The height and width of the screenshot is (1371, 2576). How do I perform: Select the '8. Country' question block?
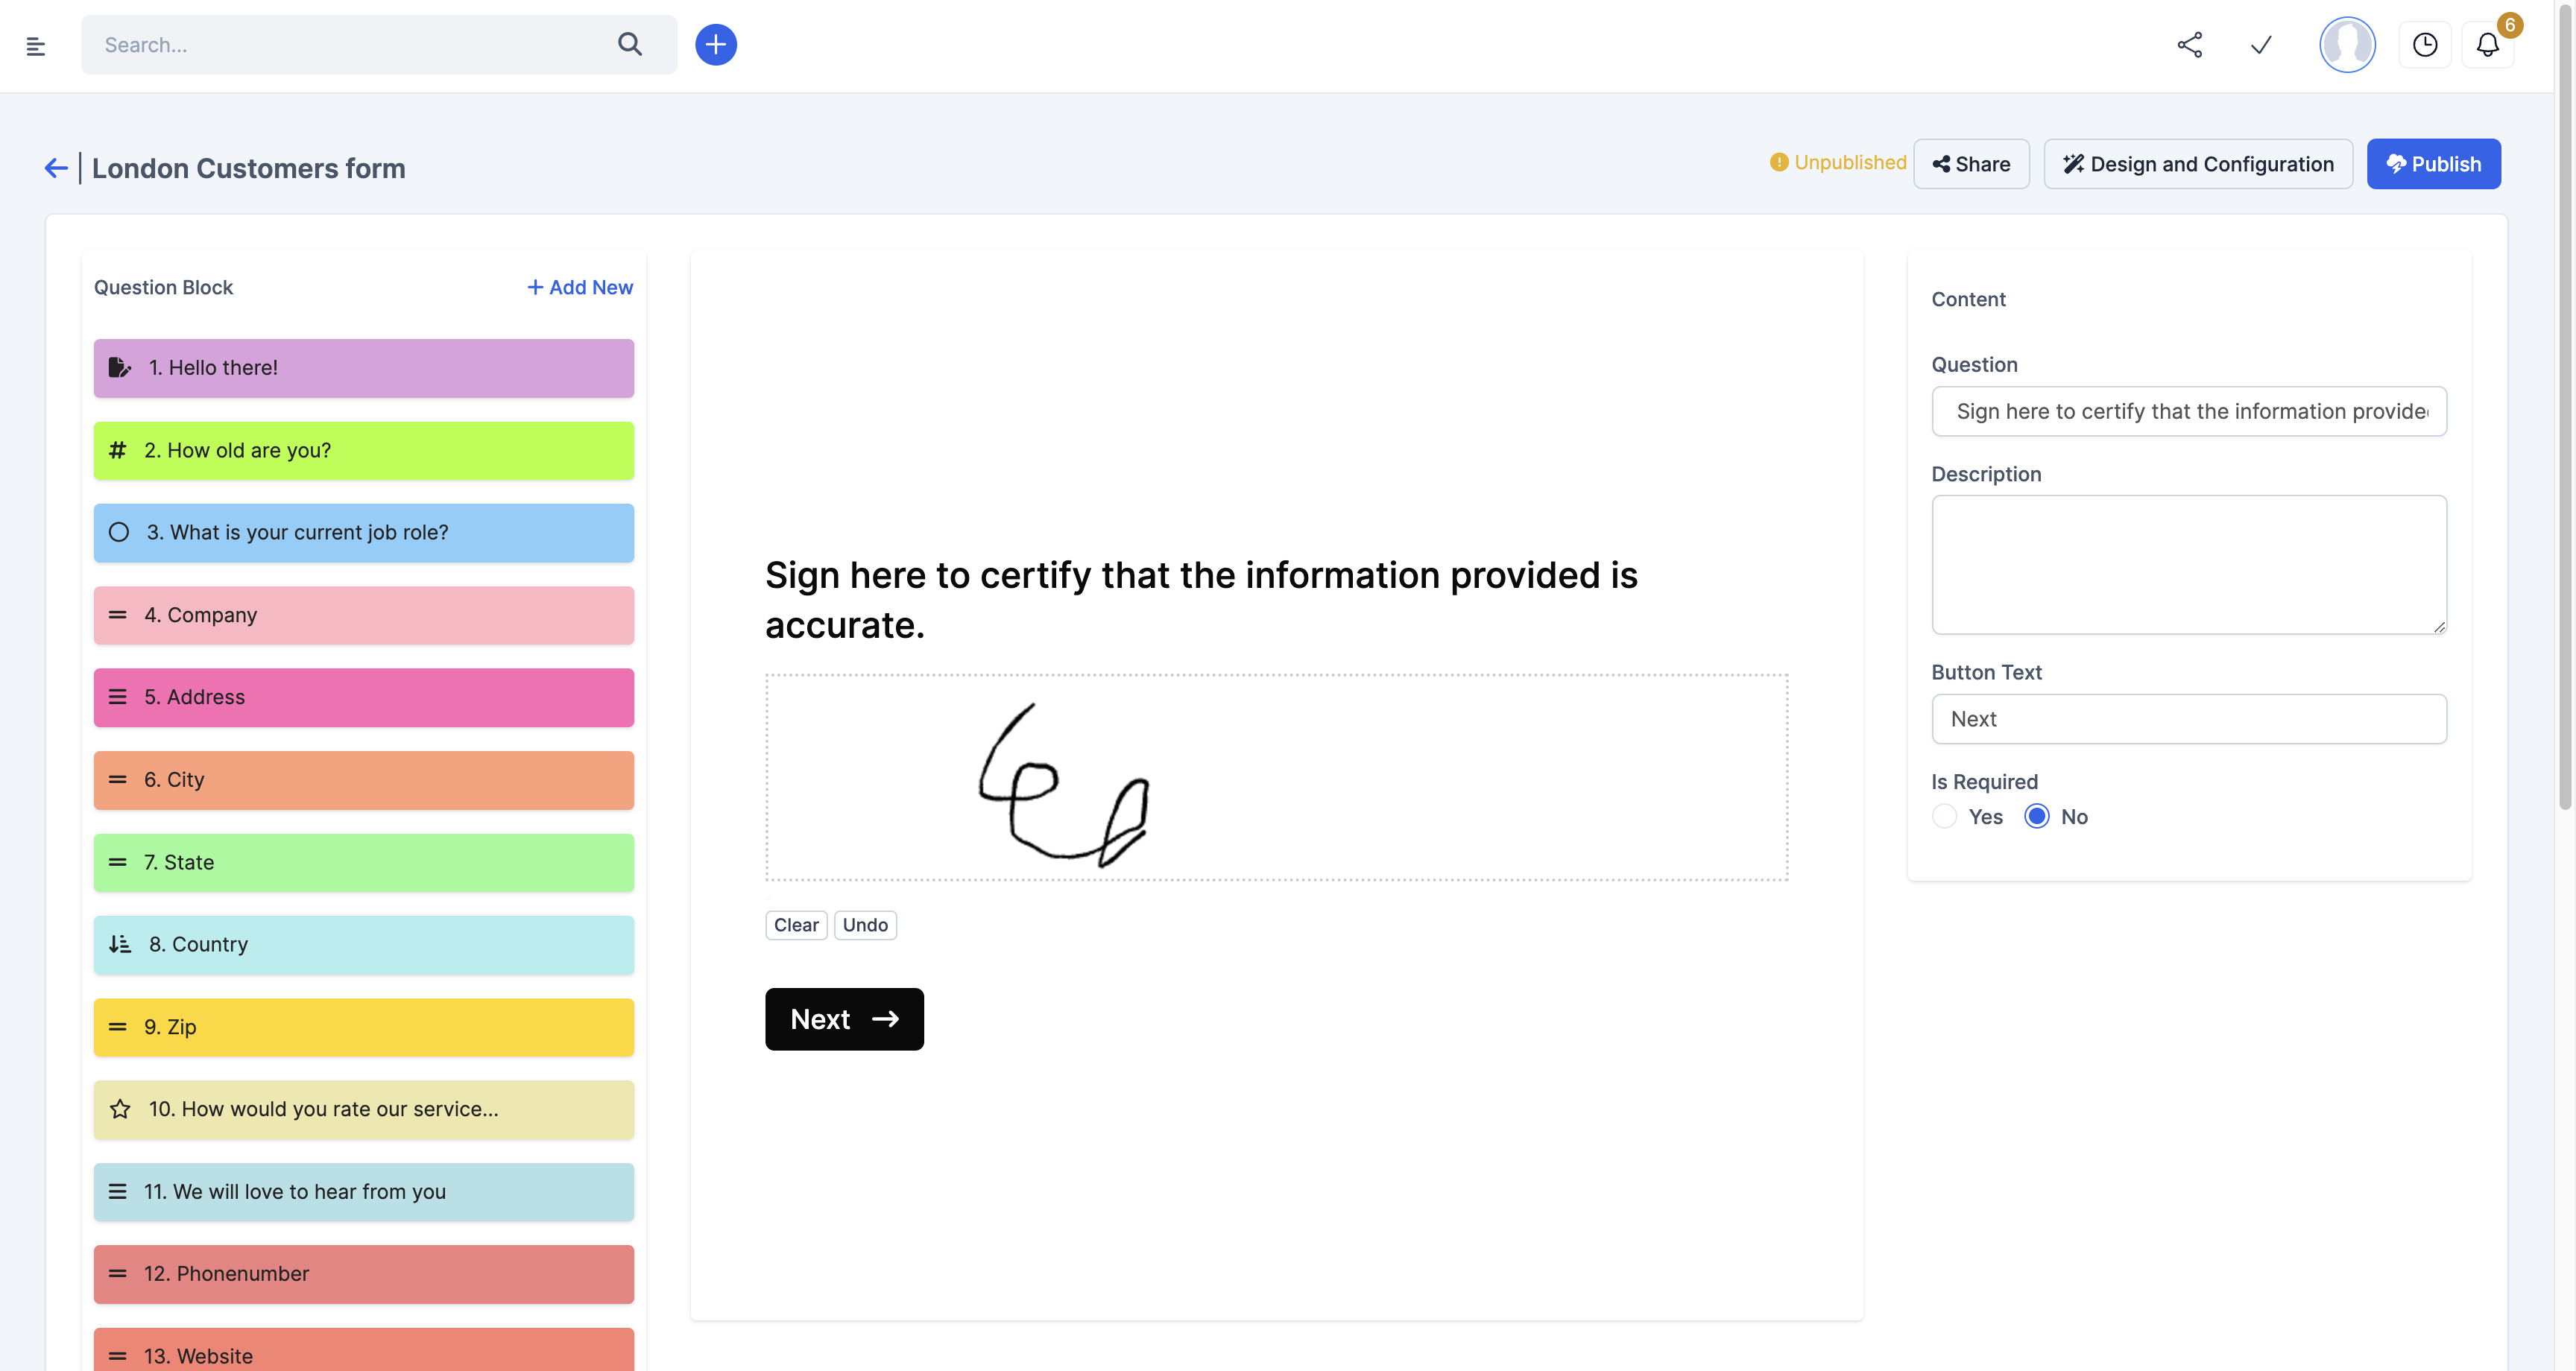[x=363, y=944]
